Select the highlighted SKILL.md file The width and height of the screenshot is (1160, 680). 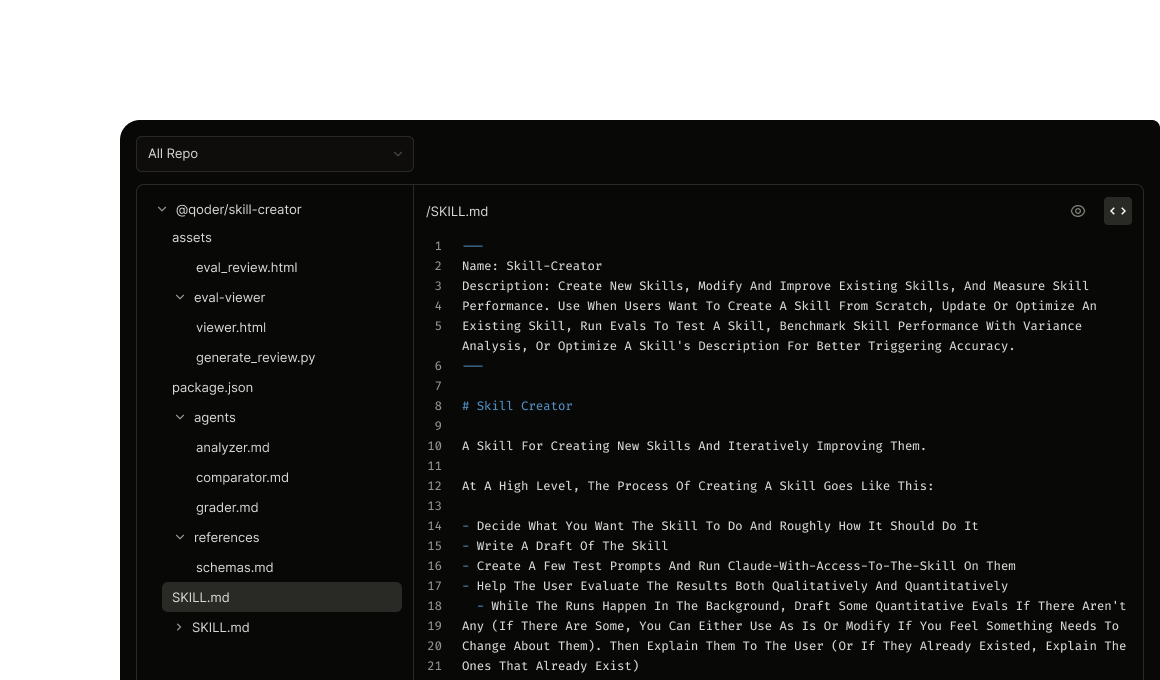(282, 597)
